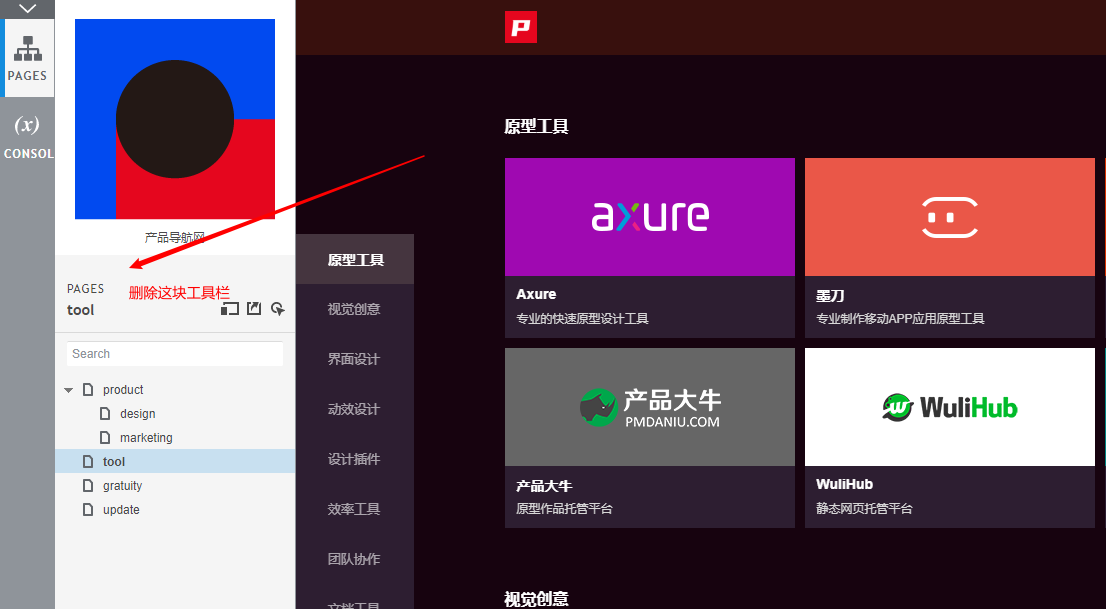
Task: Open the 墨刀 tool card
Action: pyautogui.click(x=949, y=248)
